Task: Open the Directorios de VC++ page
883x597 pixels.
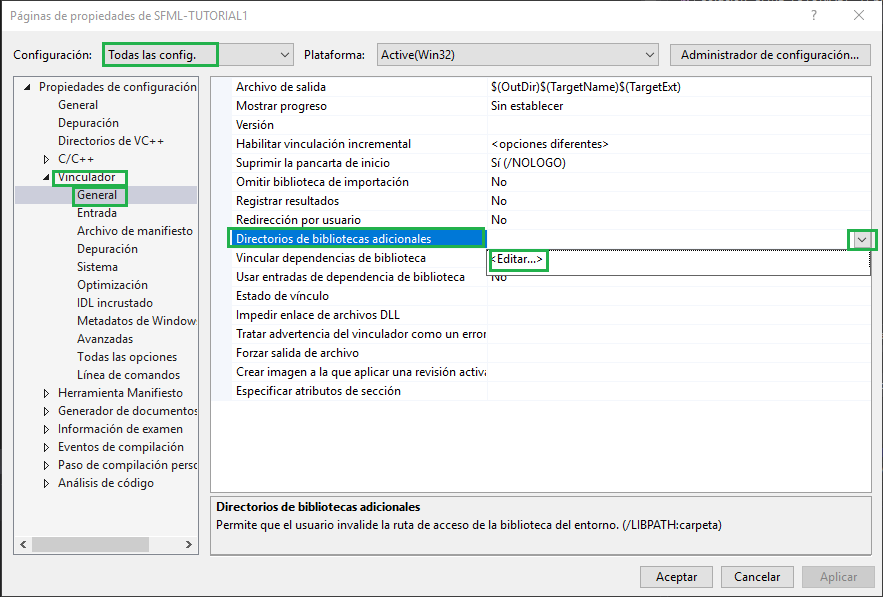Action: click(x=112, y=140)
